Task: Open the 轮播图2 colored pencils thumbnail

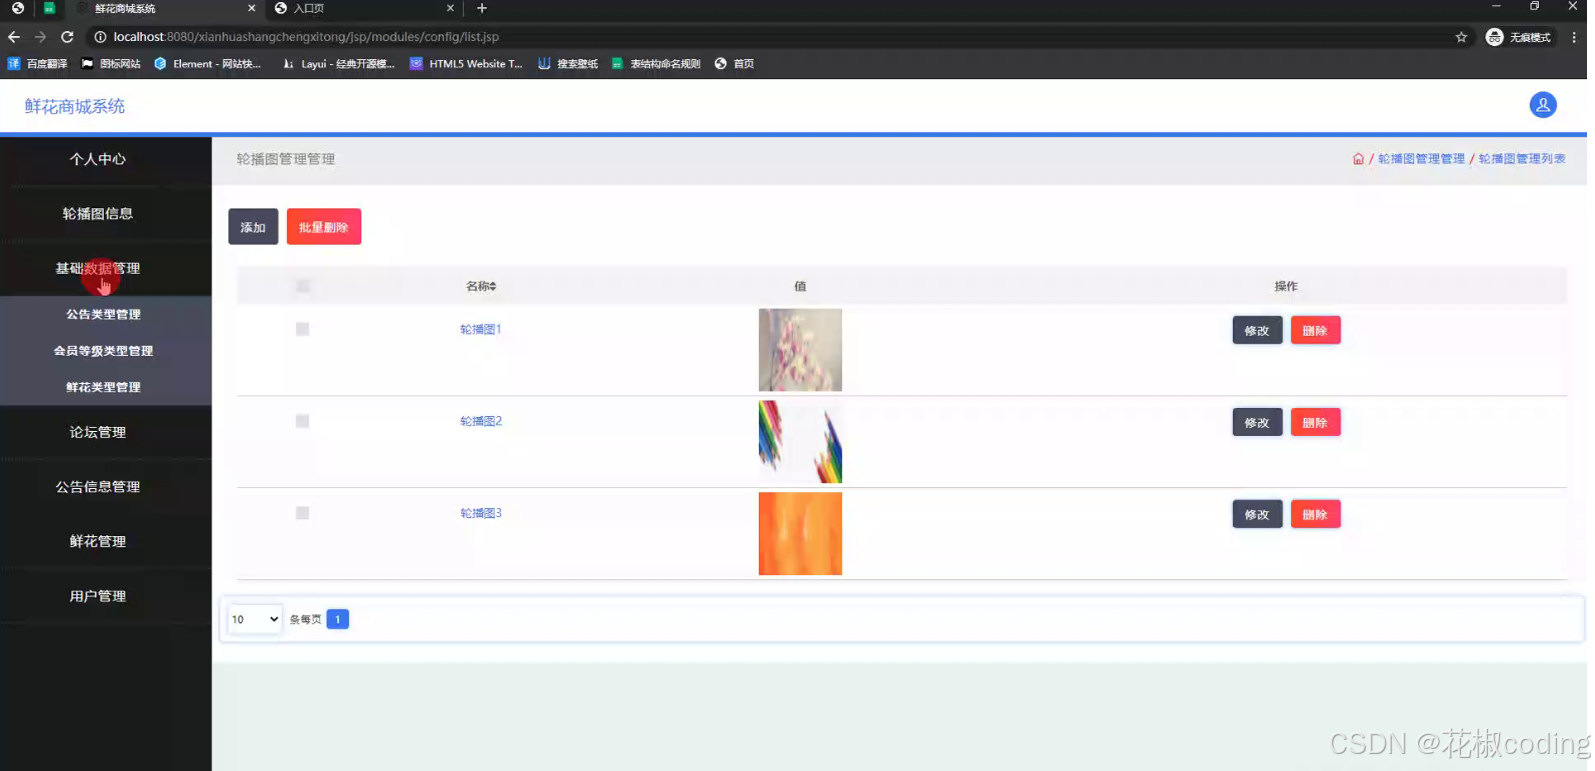Action: 800,442
